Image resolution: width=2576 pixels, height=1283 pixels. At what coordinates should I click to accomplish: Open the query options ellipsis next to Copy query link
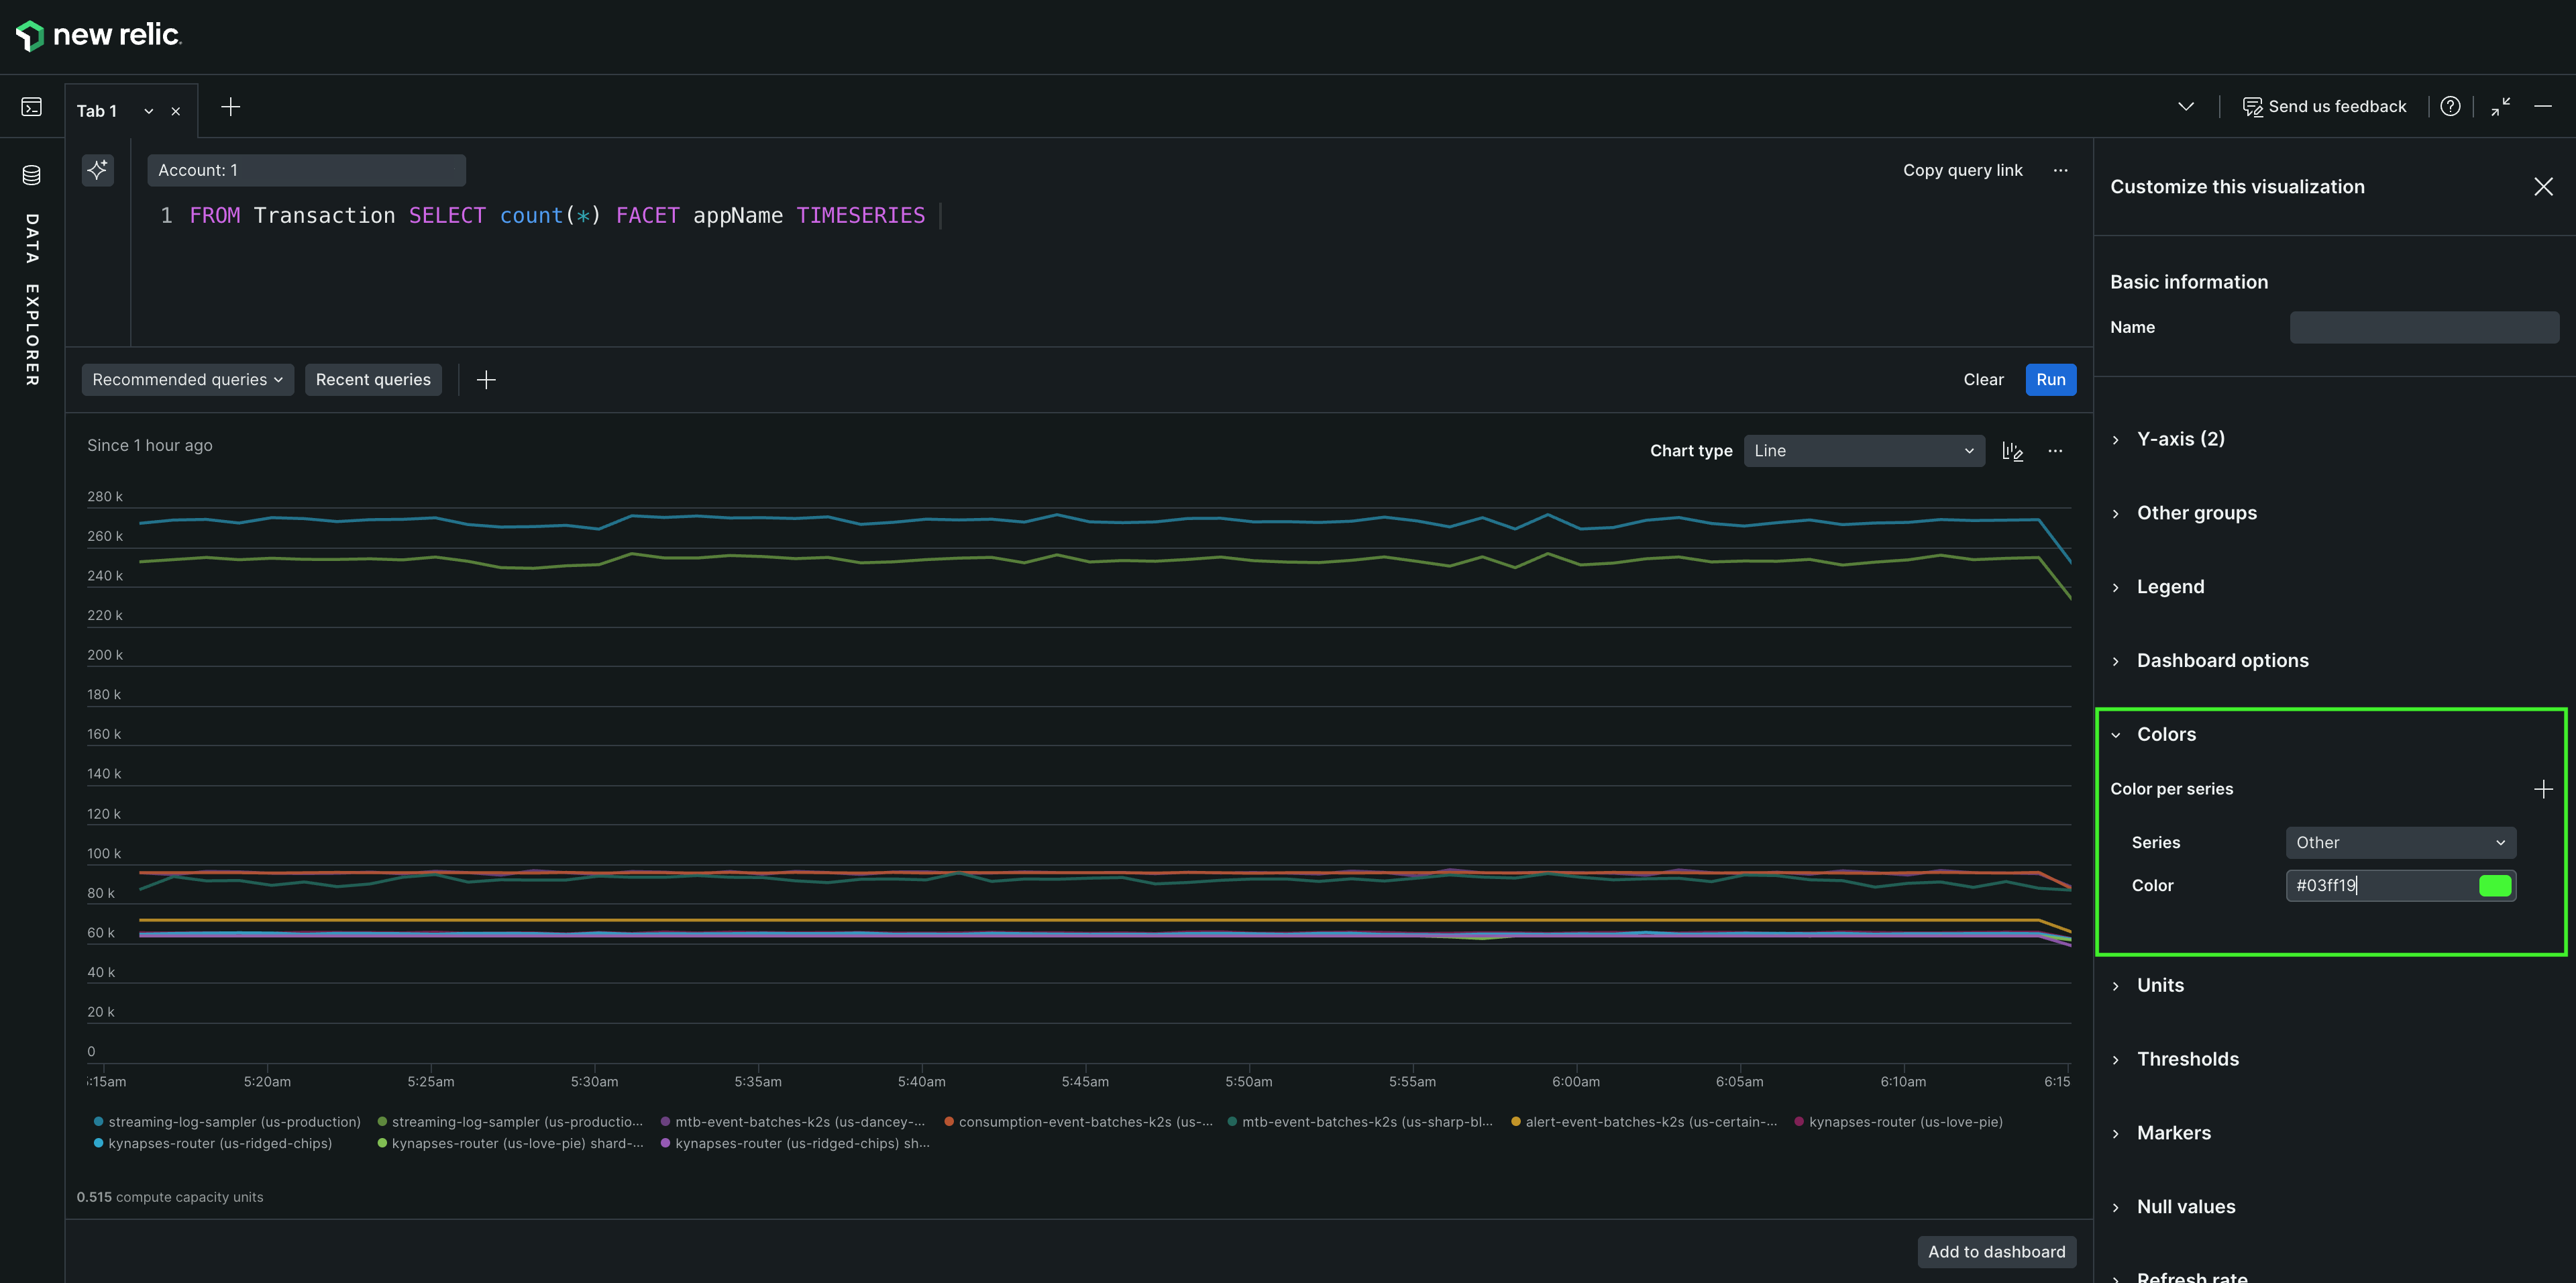click(2060, 170)
